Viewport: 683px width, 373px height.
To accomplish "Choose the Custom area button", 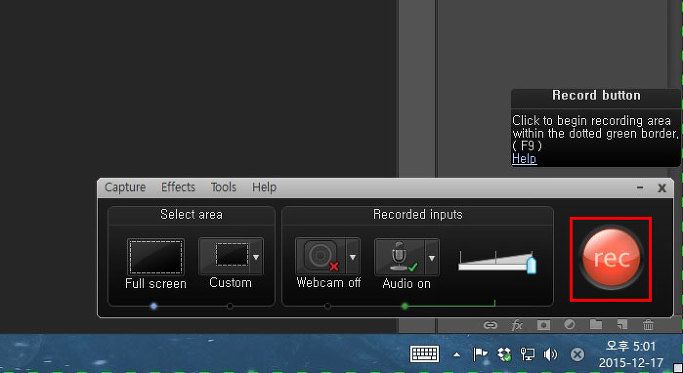I will [224, 256].
